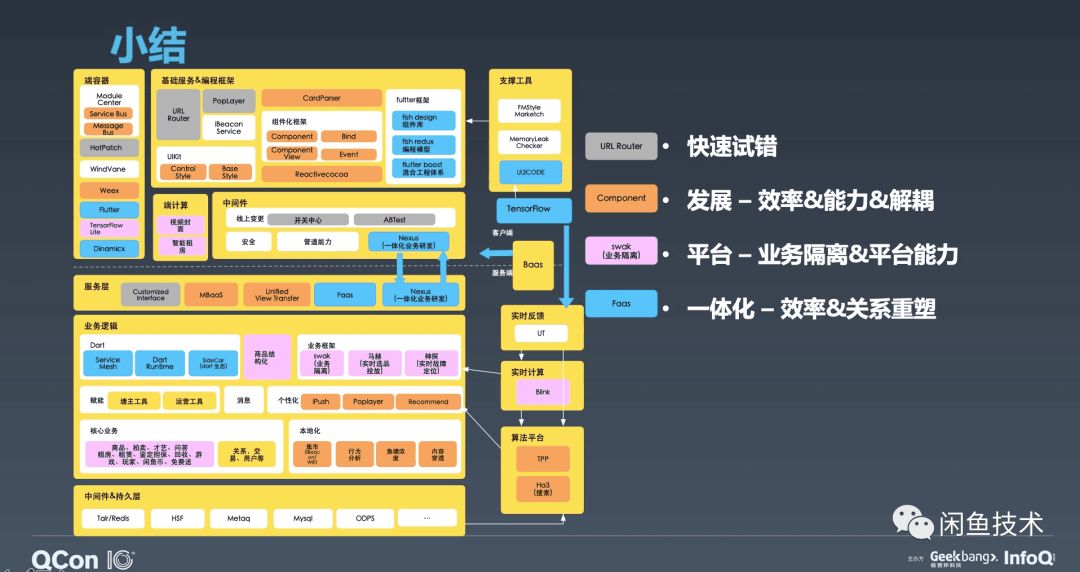Select the iBeacon Service box
The image size is (1080, 572).
click(229, 128)
